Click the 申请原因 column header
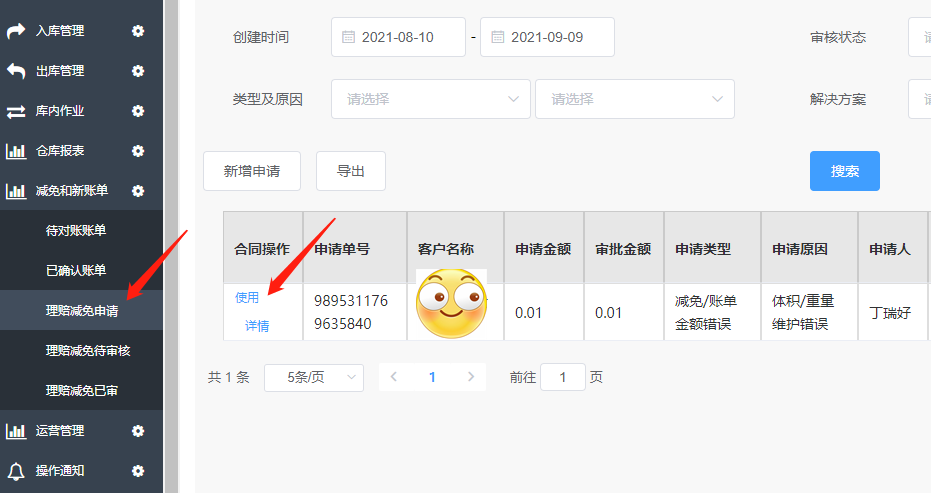 [809, 248]
